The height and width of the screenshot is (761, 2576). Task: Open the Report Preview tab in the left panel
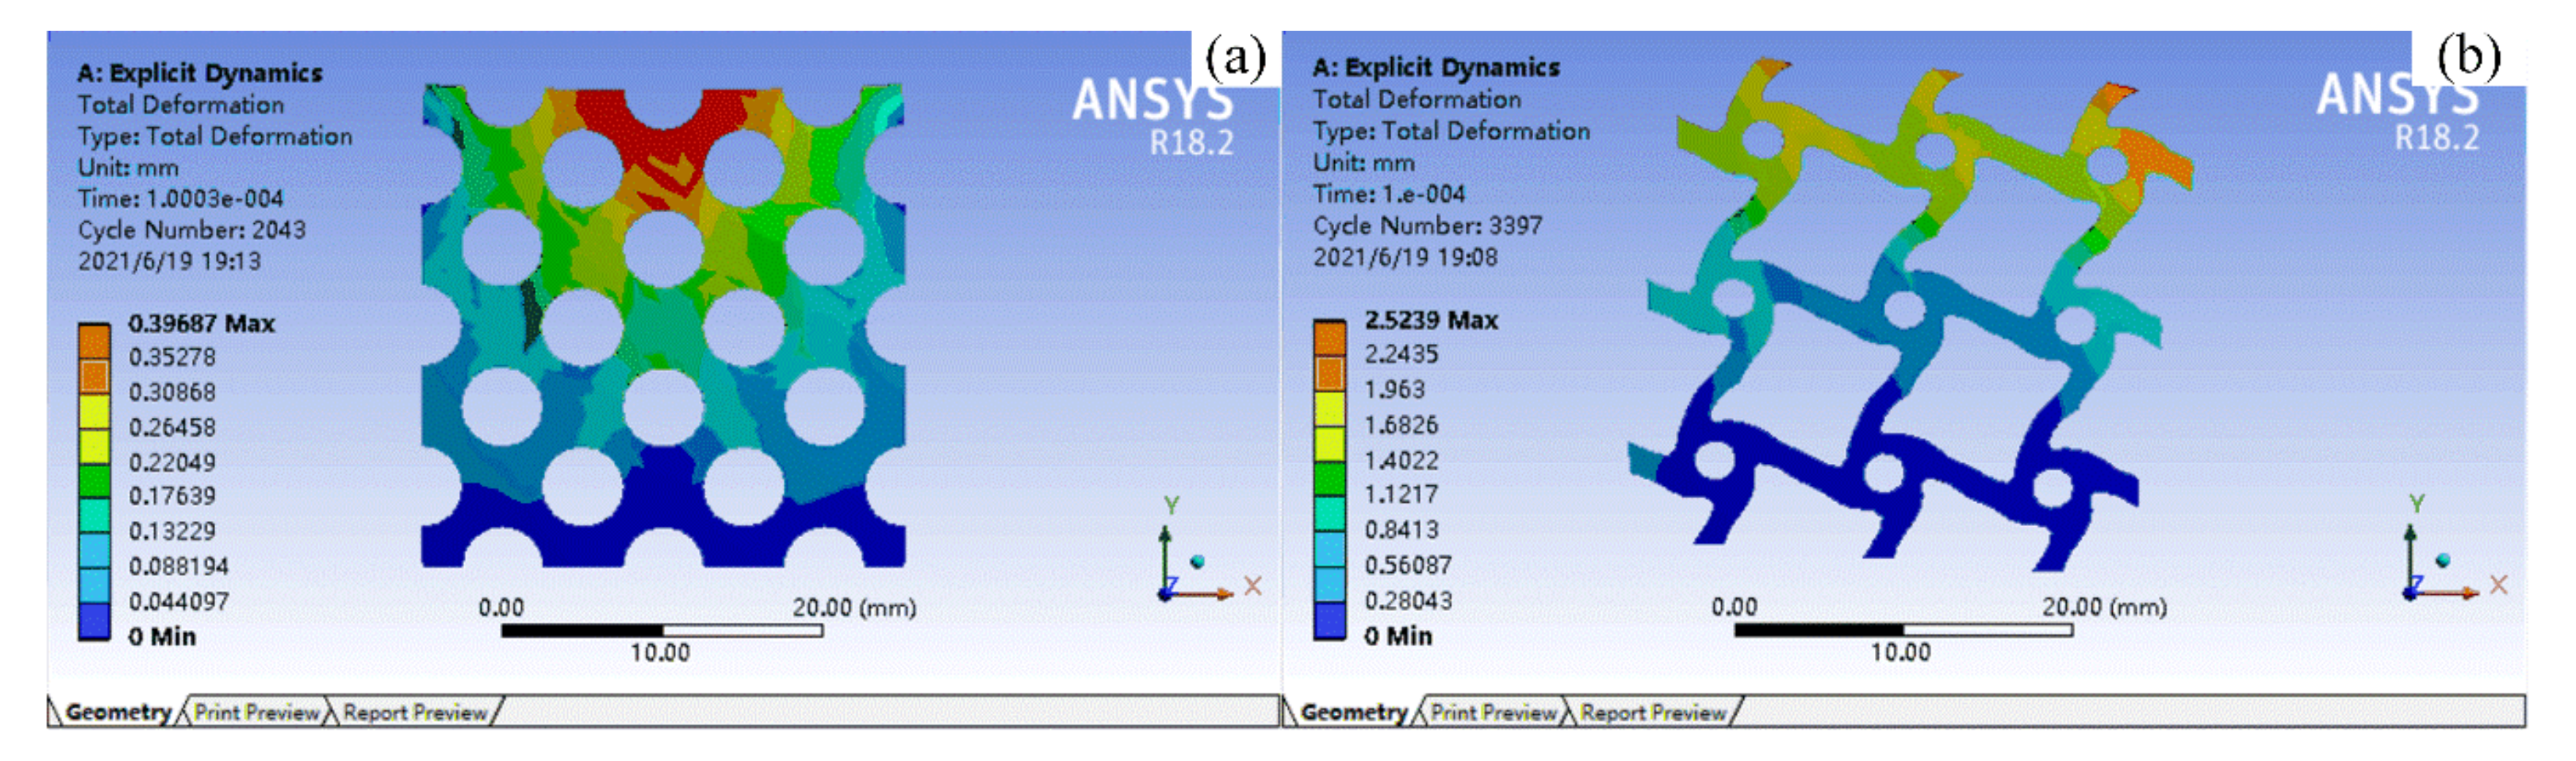[414, 712]
